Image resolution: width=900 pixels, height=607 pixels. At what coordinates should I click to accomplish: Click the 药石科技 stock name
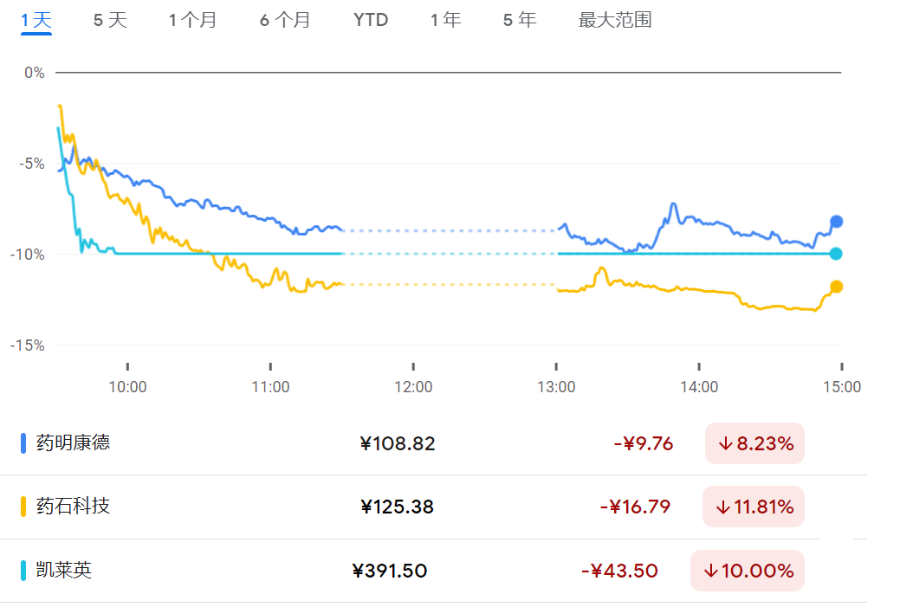pyautogui.click(x=73, y=506)
